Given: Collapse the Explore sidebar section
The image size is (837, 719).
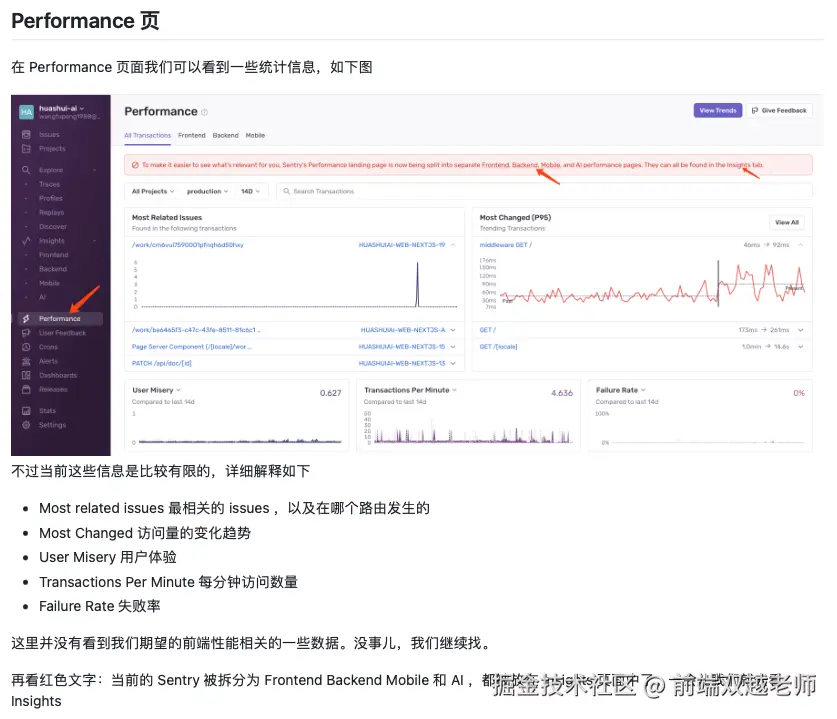Looking at the screenshot, I should [94, 170].
